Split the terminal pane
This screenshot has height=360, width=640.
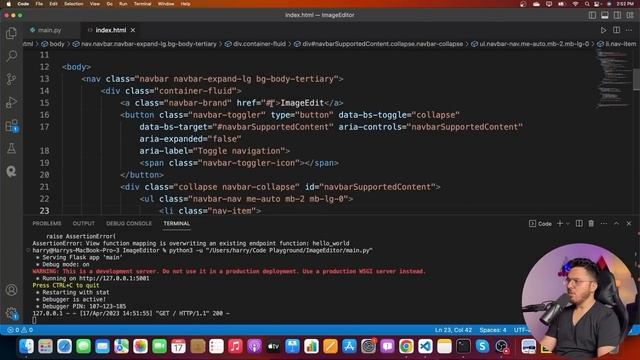pos(579,223)
